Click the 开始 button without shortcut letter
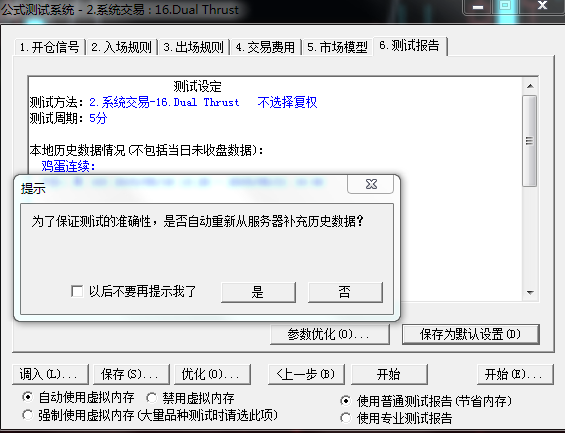The height and width of the screenshot is (433, 565). point(389,374)
